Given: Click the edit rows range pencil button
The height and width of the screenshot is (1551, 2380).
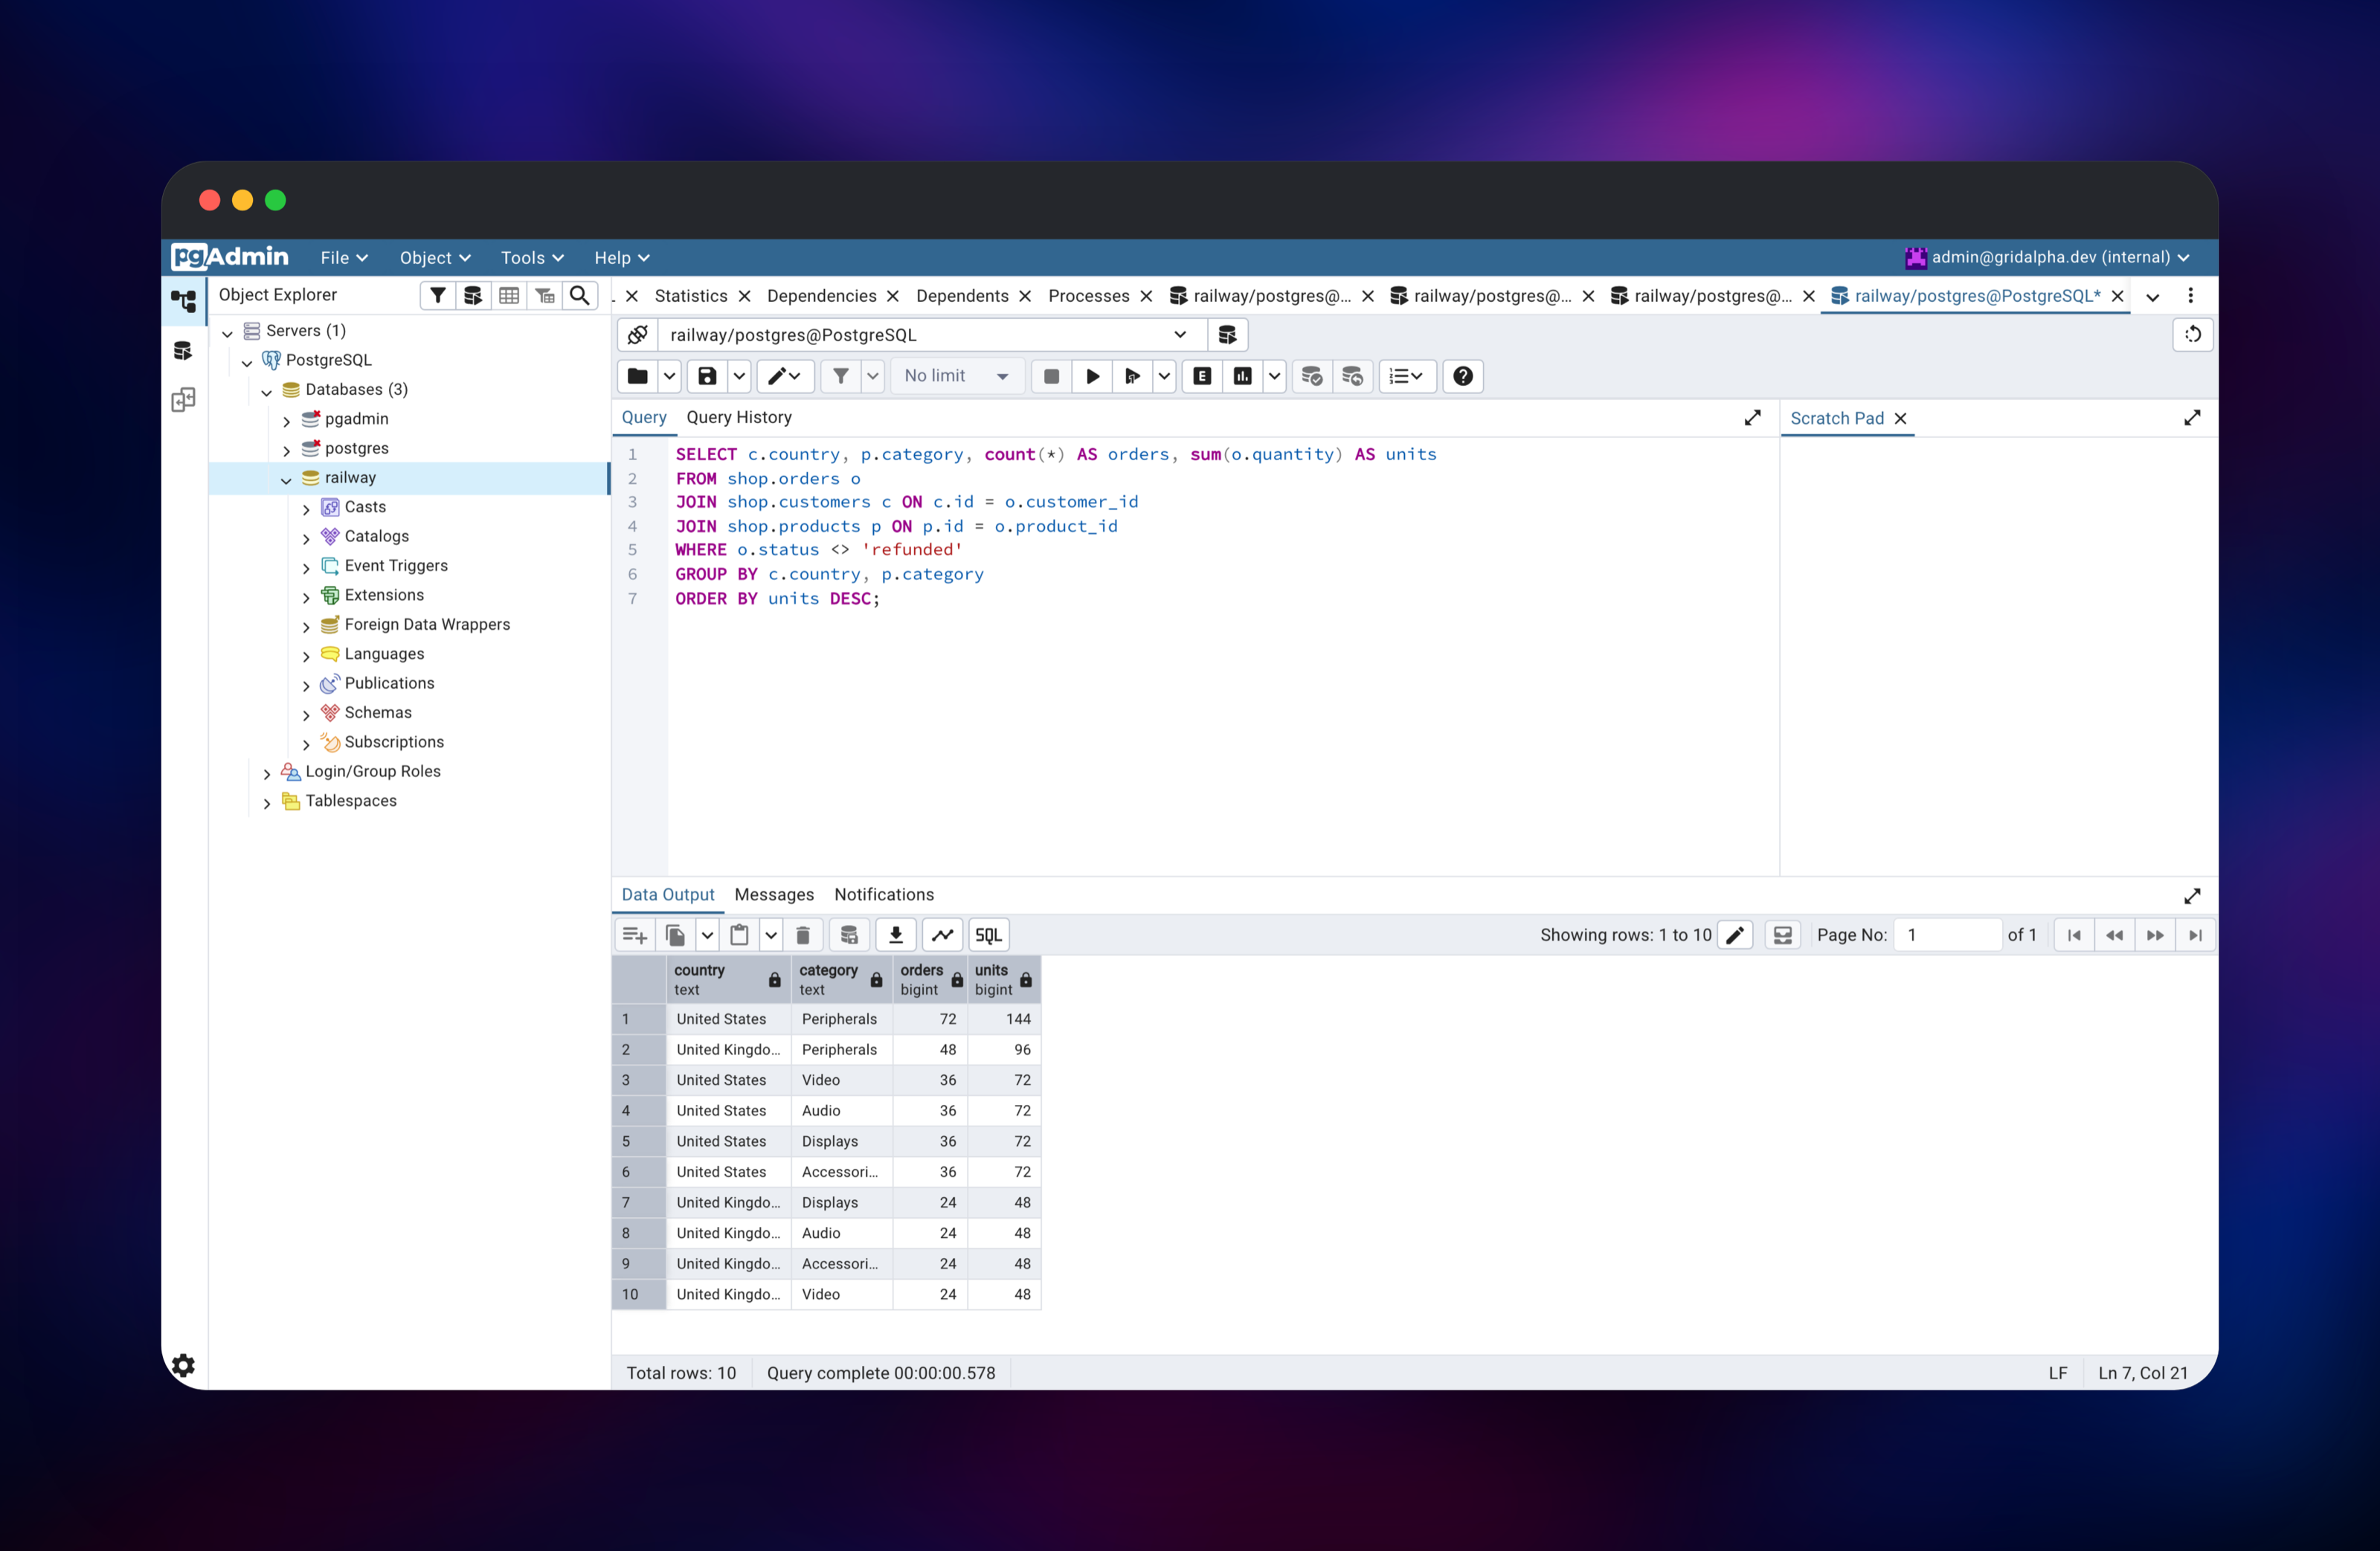Looking at the screenshot, I should pyautogui.click(x=1735, y=935).
